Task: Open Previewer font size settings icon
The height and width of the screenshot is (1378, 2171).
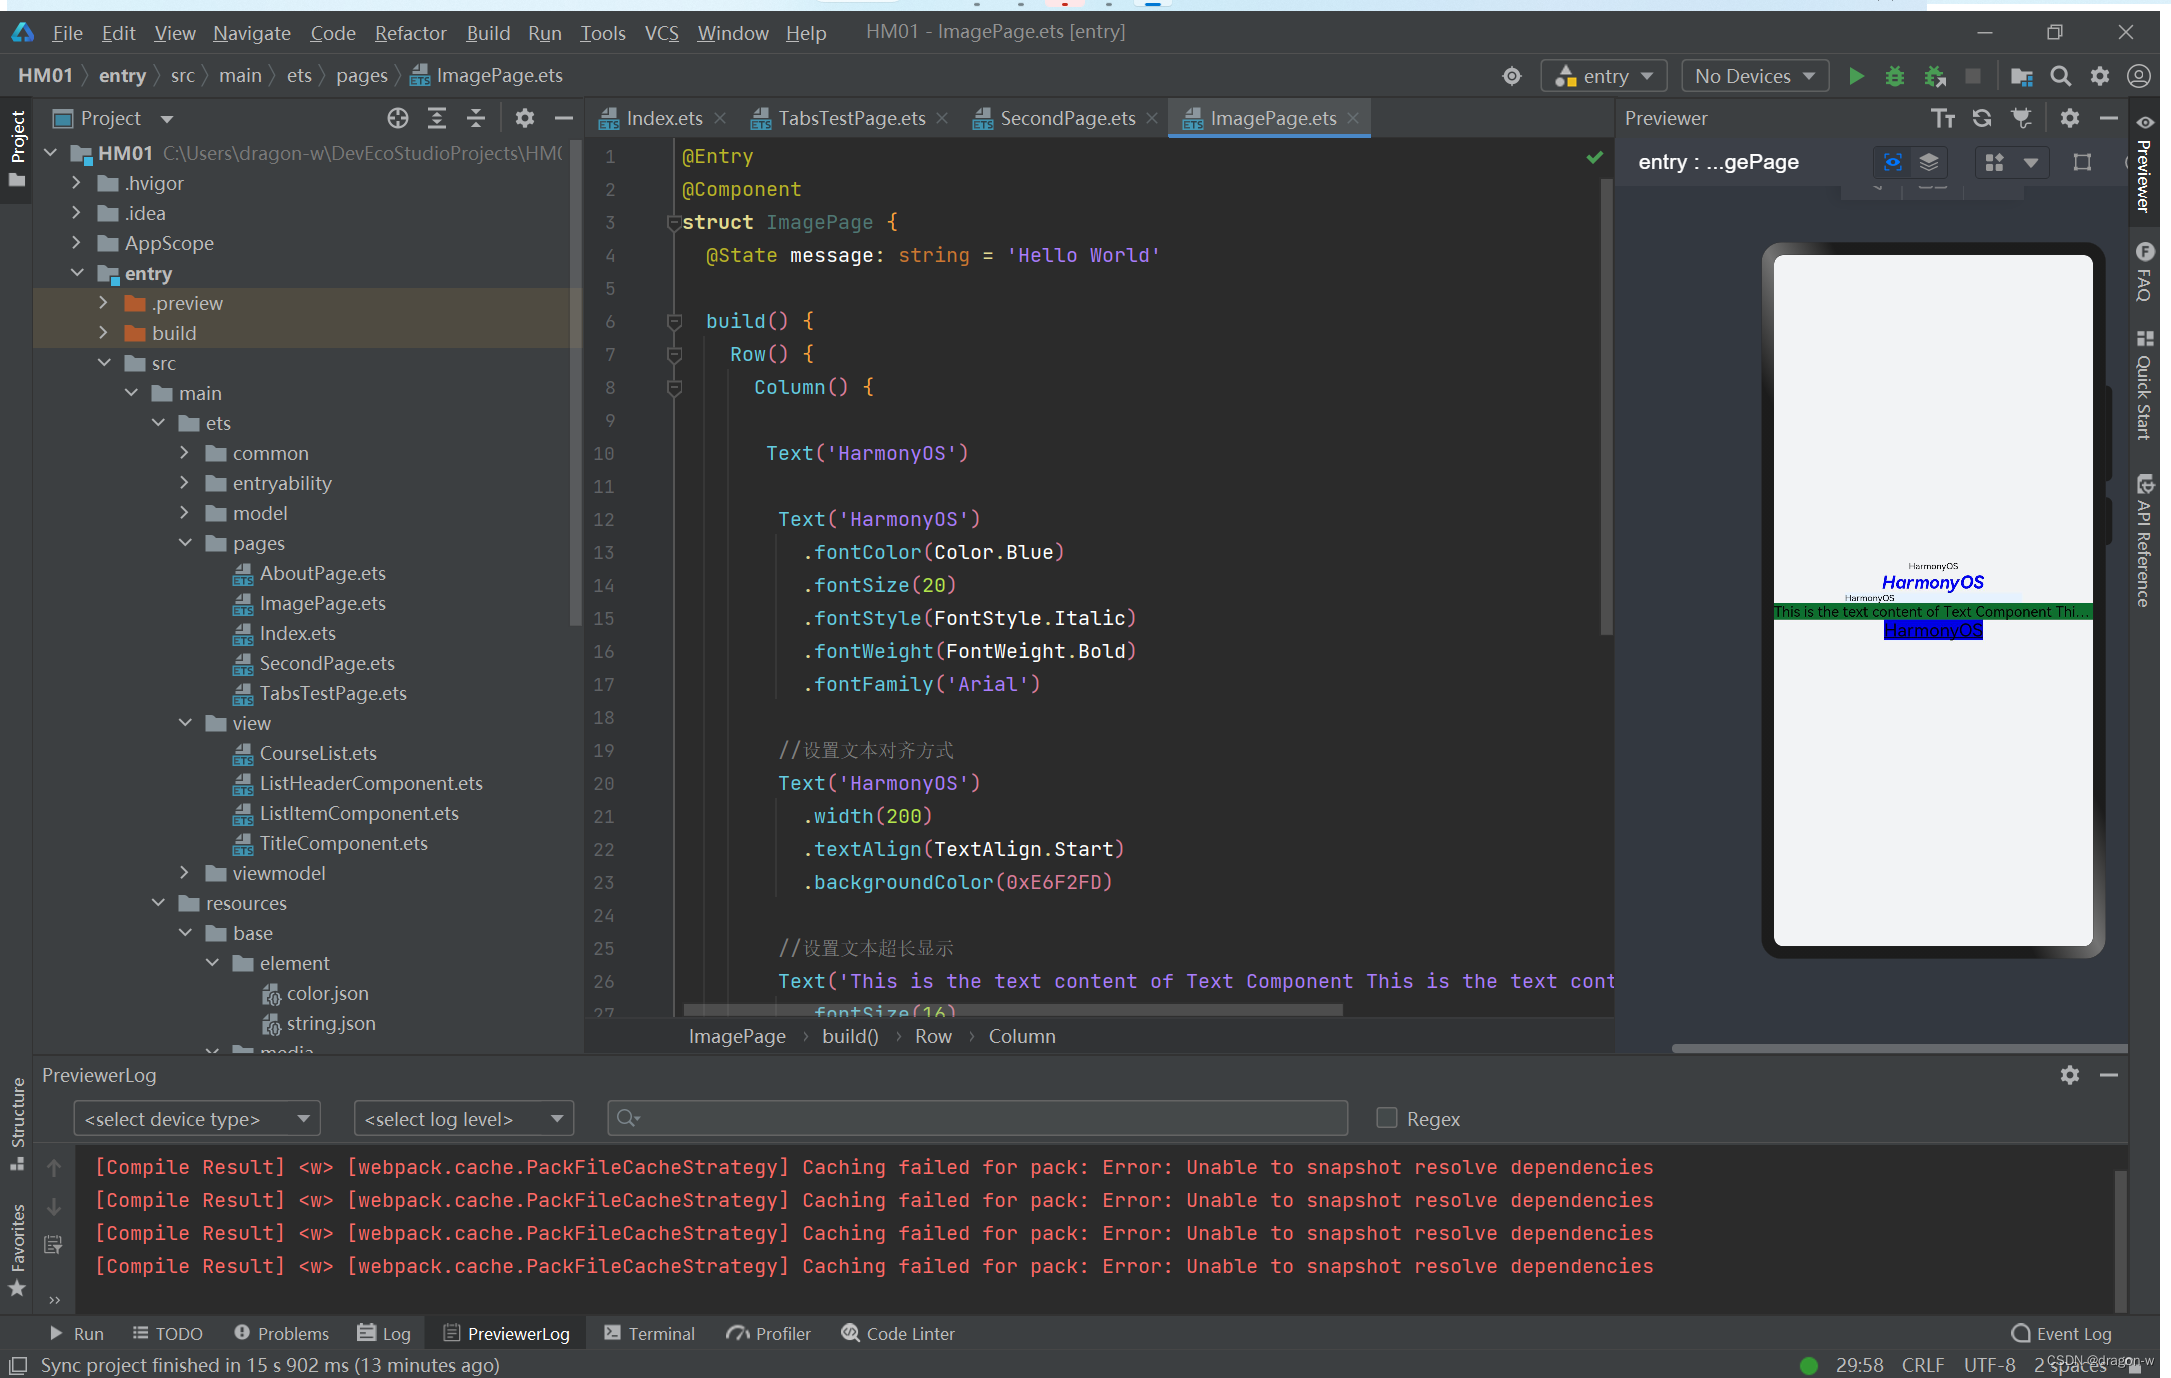Action: click(1942, 118)
